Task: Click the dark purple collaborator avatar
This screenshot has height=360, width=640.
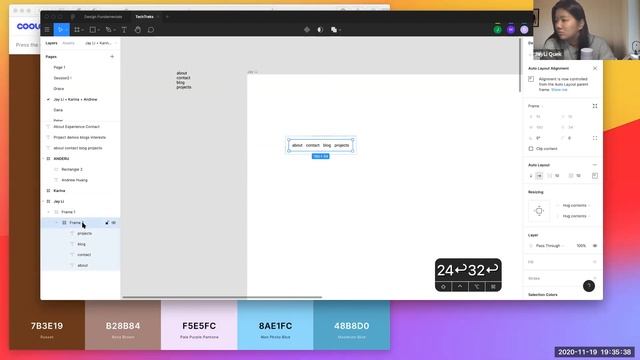Action: tap(511, 29)
